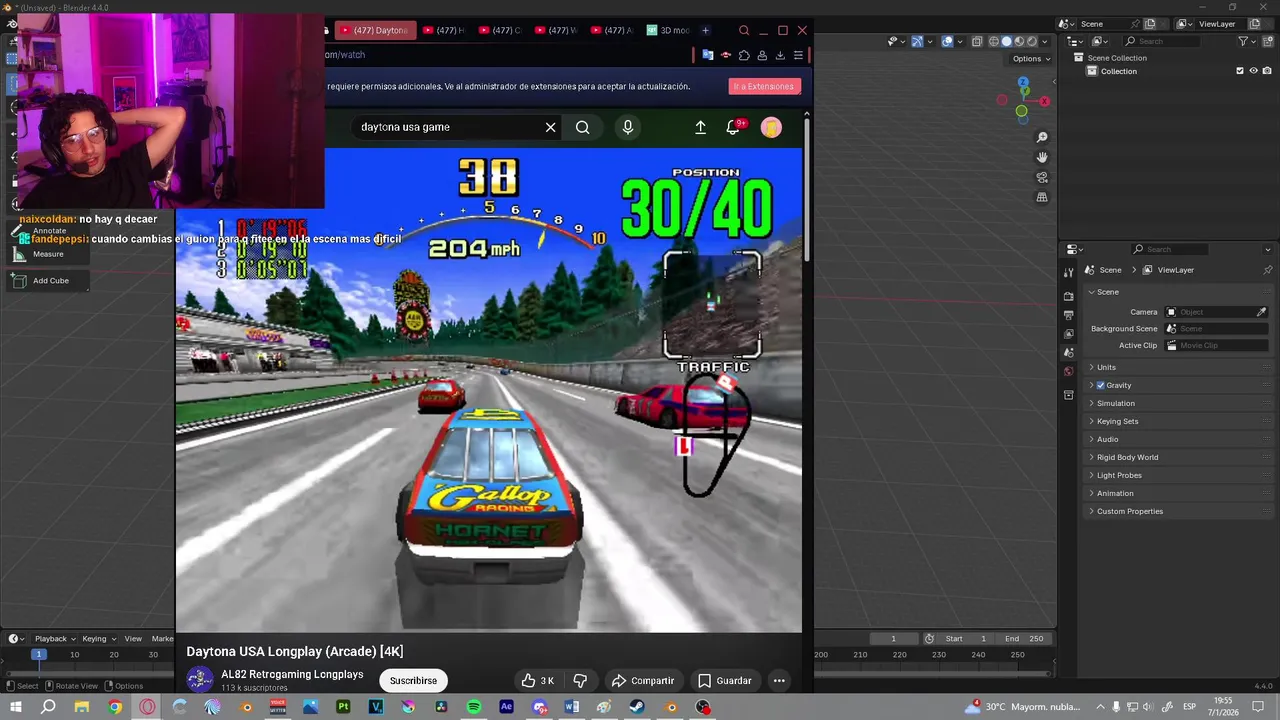Open the viewport shading options dropdown arrow
Viewport: 1280px width, 720px height.
tap(1047, 41)
